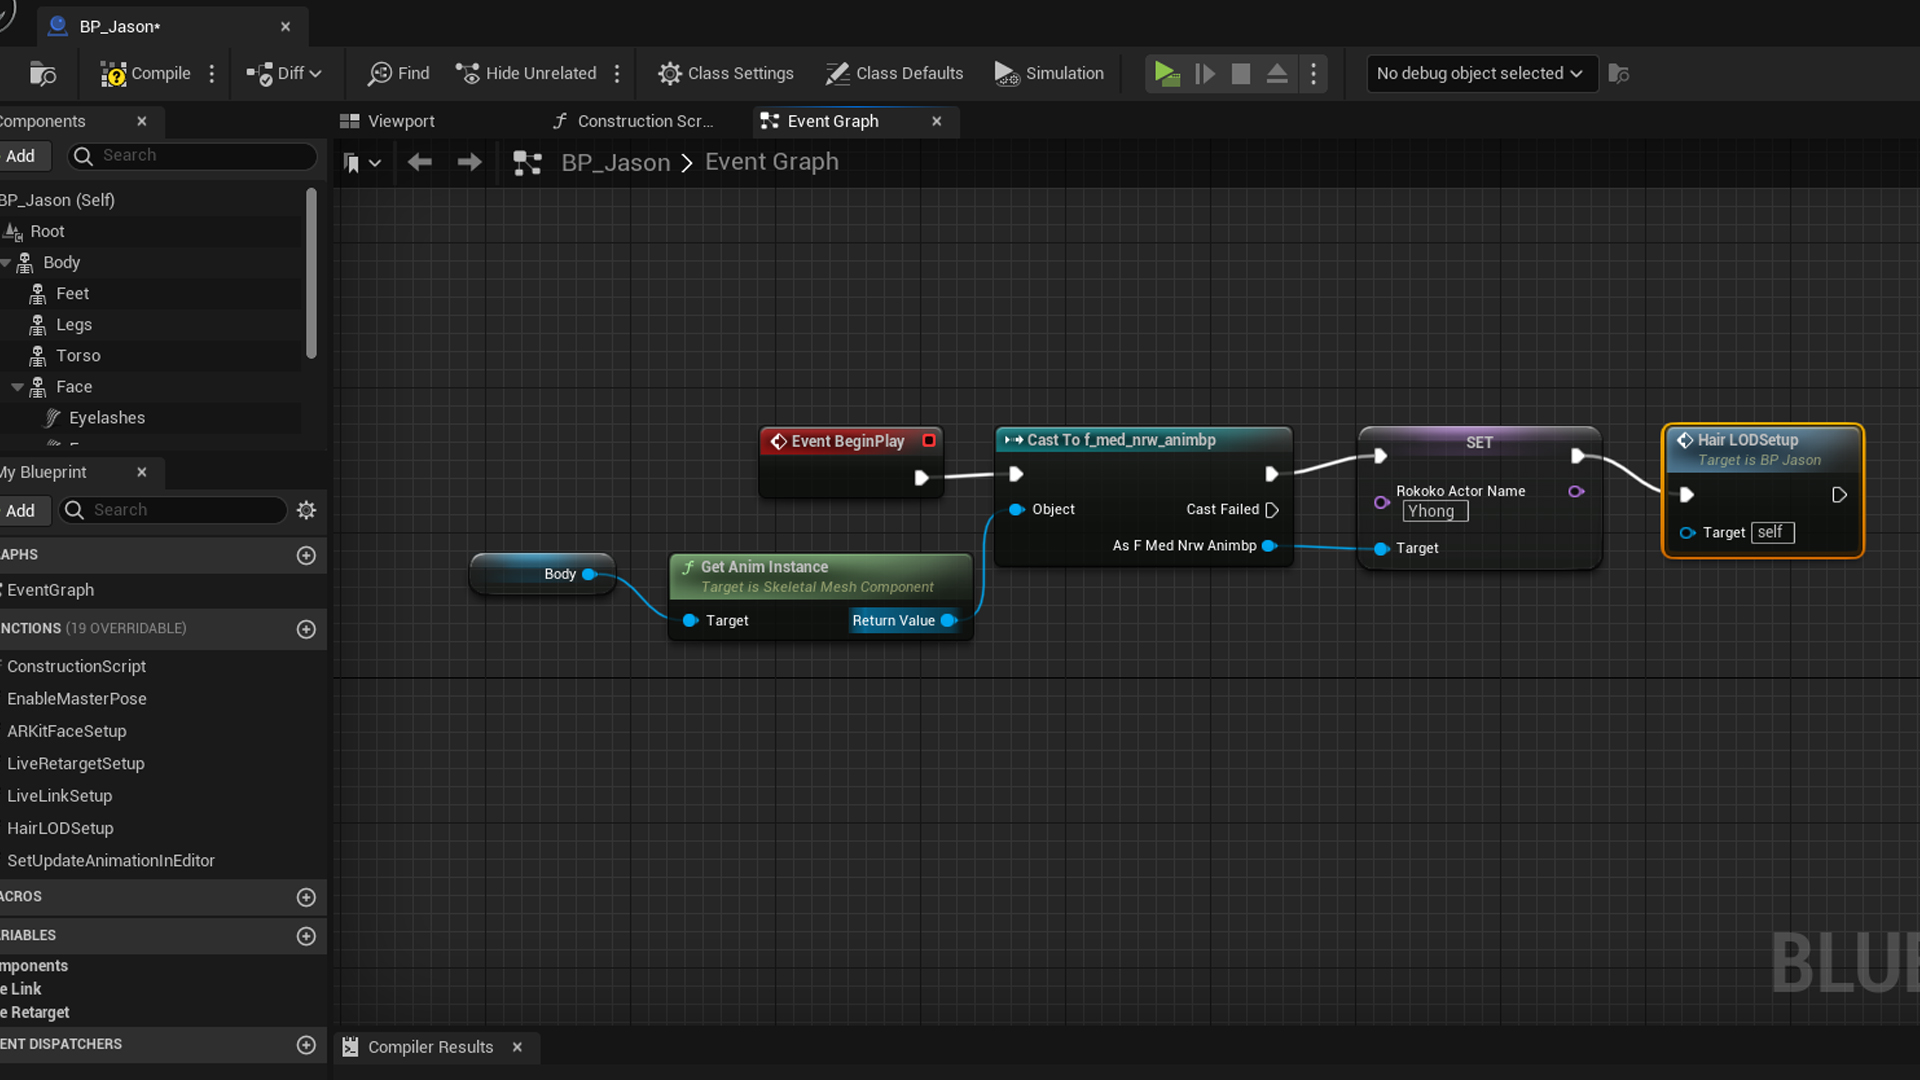Screen dimensions: 1920x1080
Task: Click the debug object locate icon
Action: [1619, 73]
